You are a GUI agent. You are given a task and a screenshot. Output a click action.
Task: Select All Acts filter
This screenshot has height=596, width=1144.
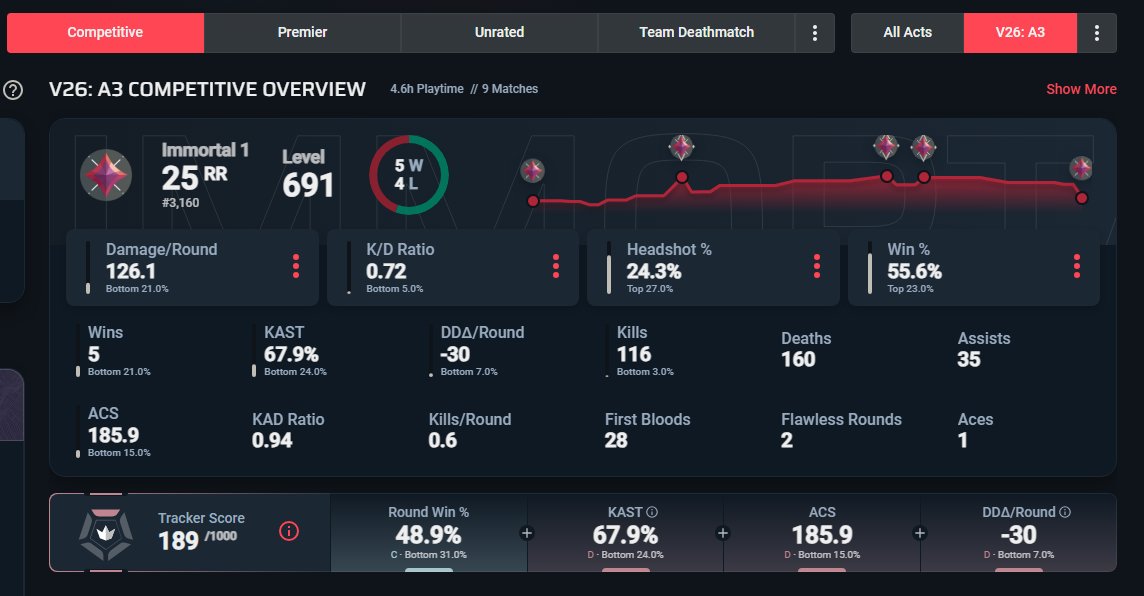(x=908, y=33)
